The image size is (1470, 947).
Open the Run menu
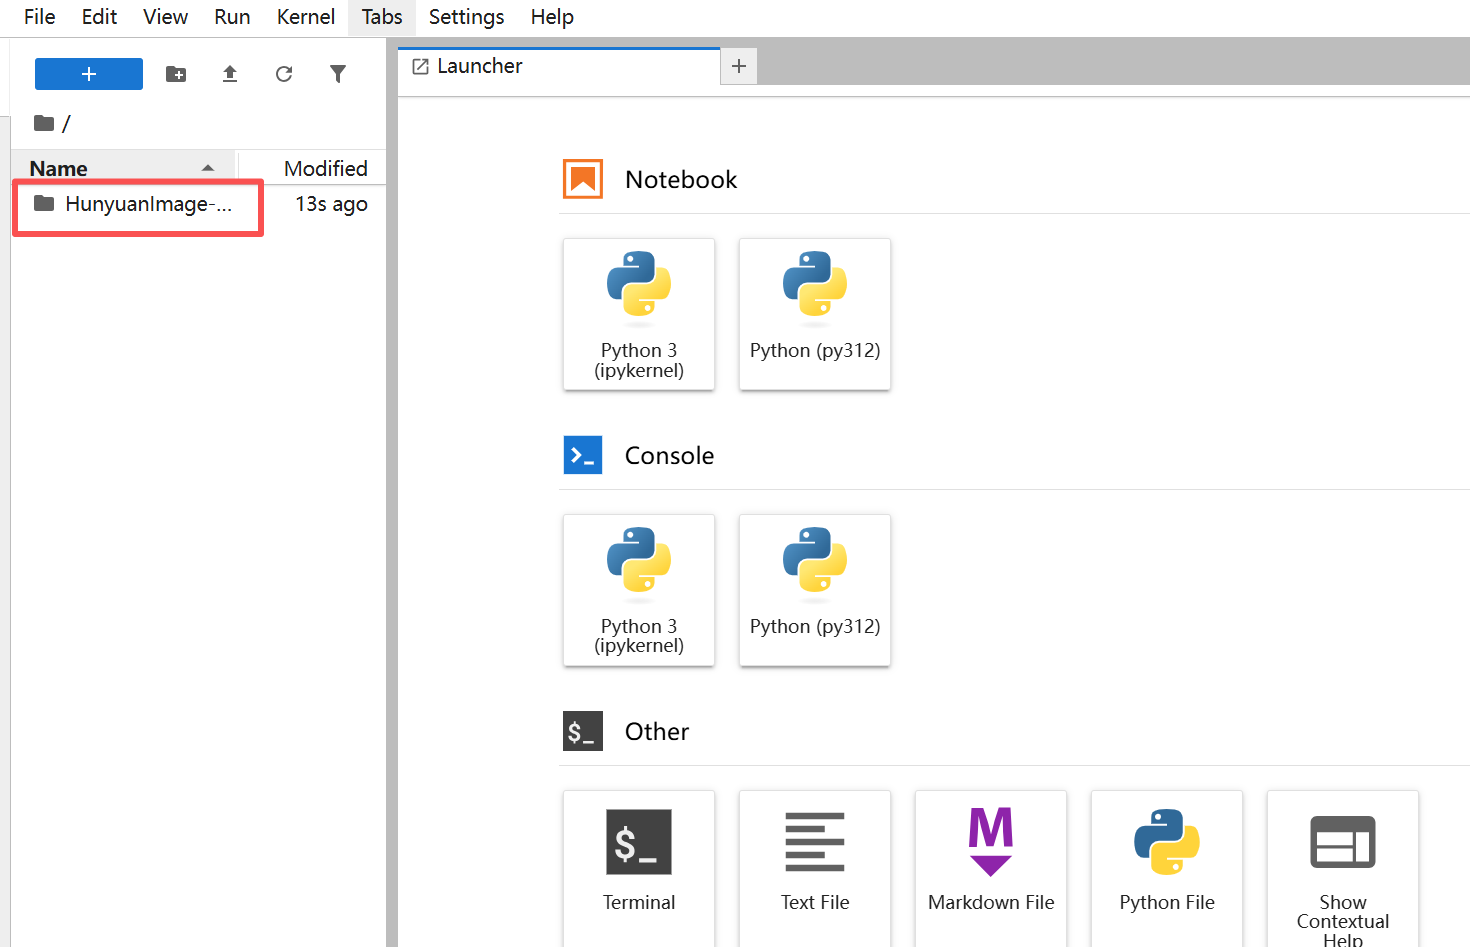[x=232, y=17]
